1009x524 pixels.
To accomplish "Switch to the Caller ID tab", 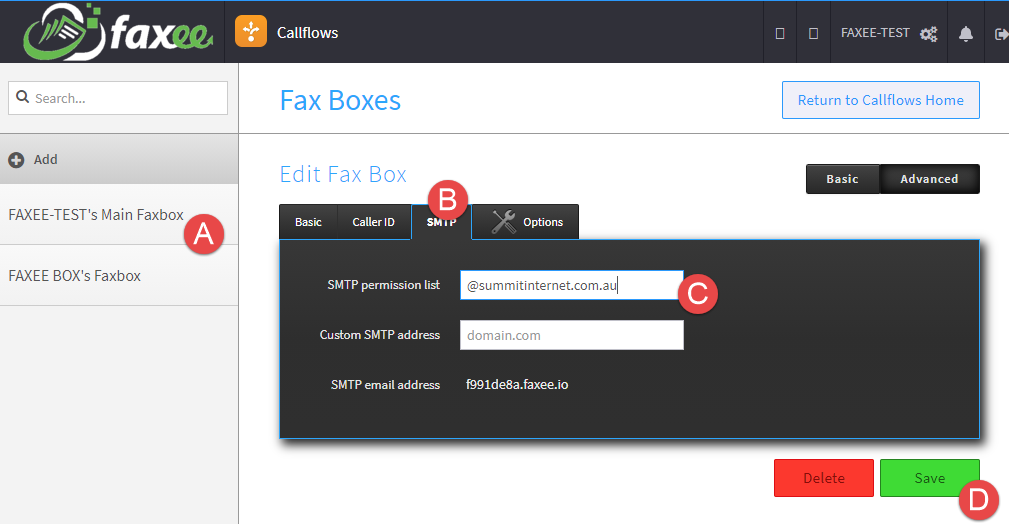I will [373, 222].
